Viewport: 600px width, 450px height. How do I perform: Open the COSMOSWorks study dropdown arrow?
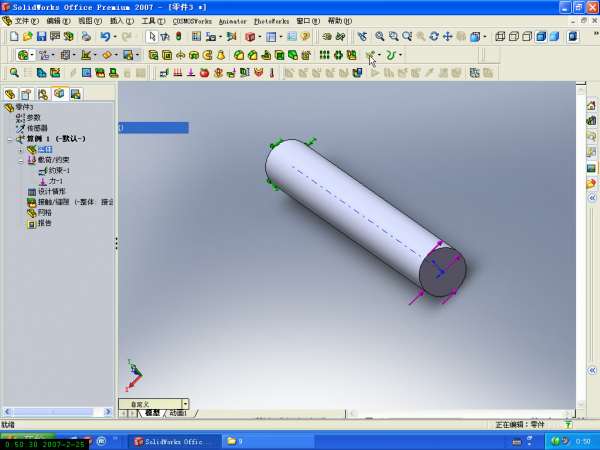click(x=32, y=55)
